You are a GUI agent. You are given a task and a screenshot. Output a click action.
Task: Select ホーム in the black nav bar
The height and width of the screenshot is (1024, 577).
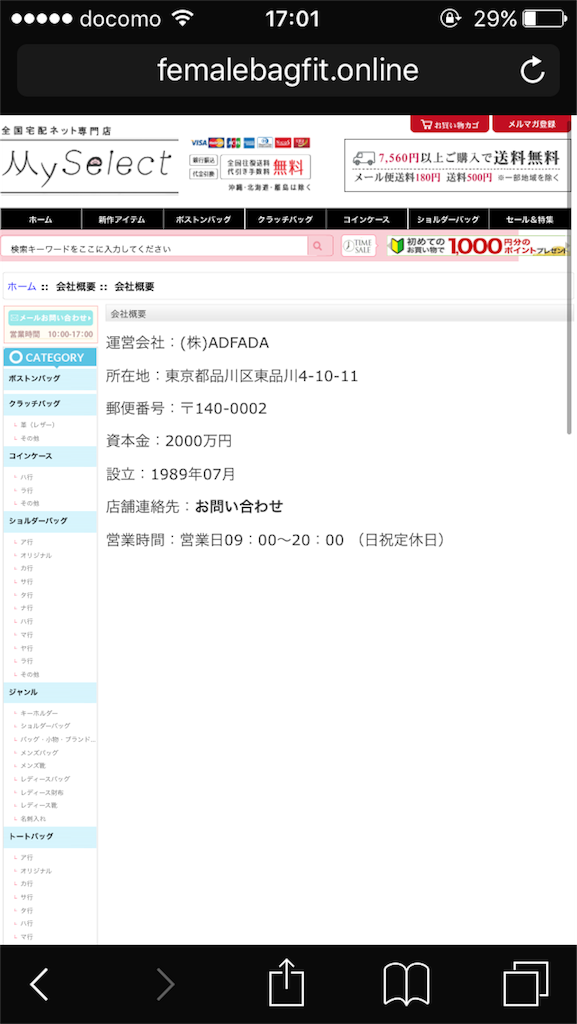click(x=40, y=219)
